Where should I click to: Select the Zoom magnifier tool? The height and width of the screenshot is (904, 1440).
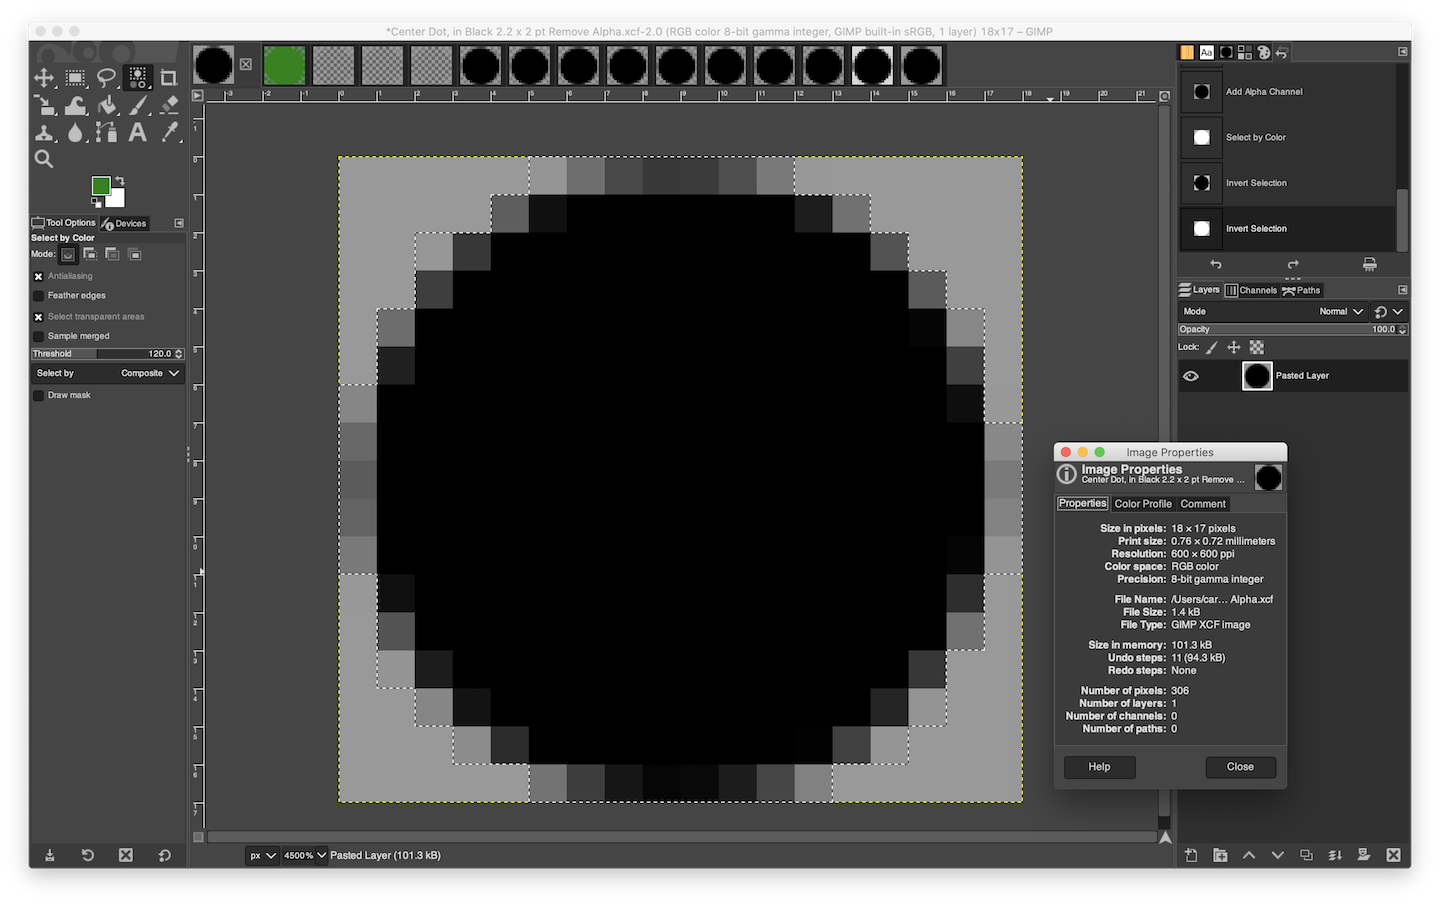44,159
